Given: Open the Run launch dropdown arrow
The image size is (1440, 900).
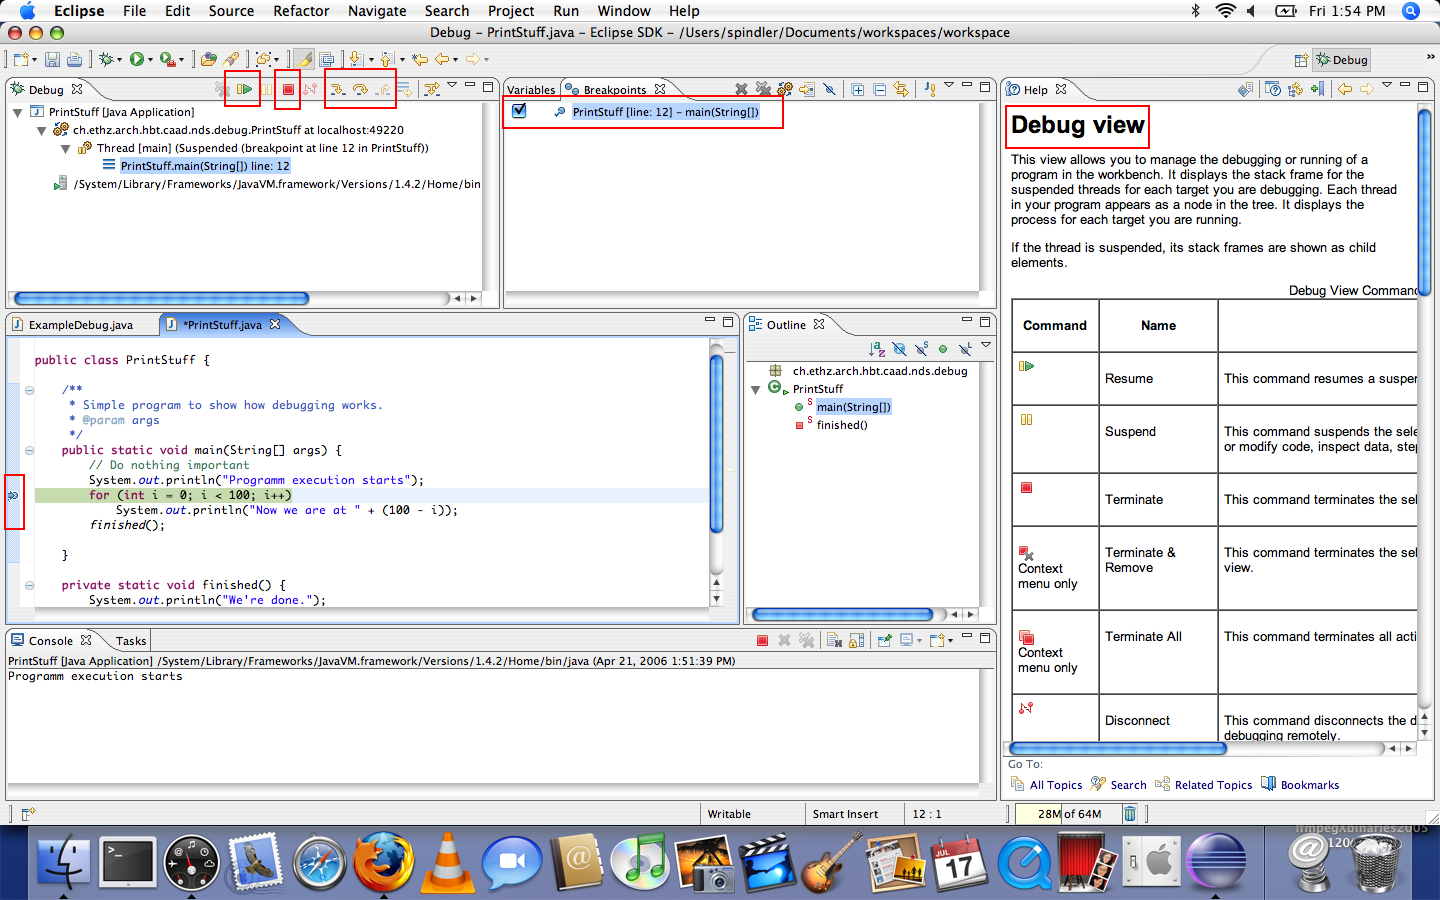Looking at the screenshot, I should coord(151,60).
